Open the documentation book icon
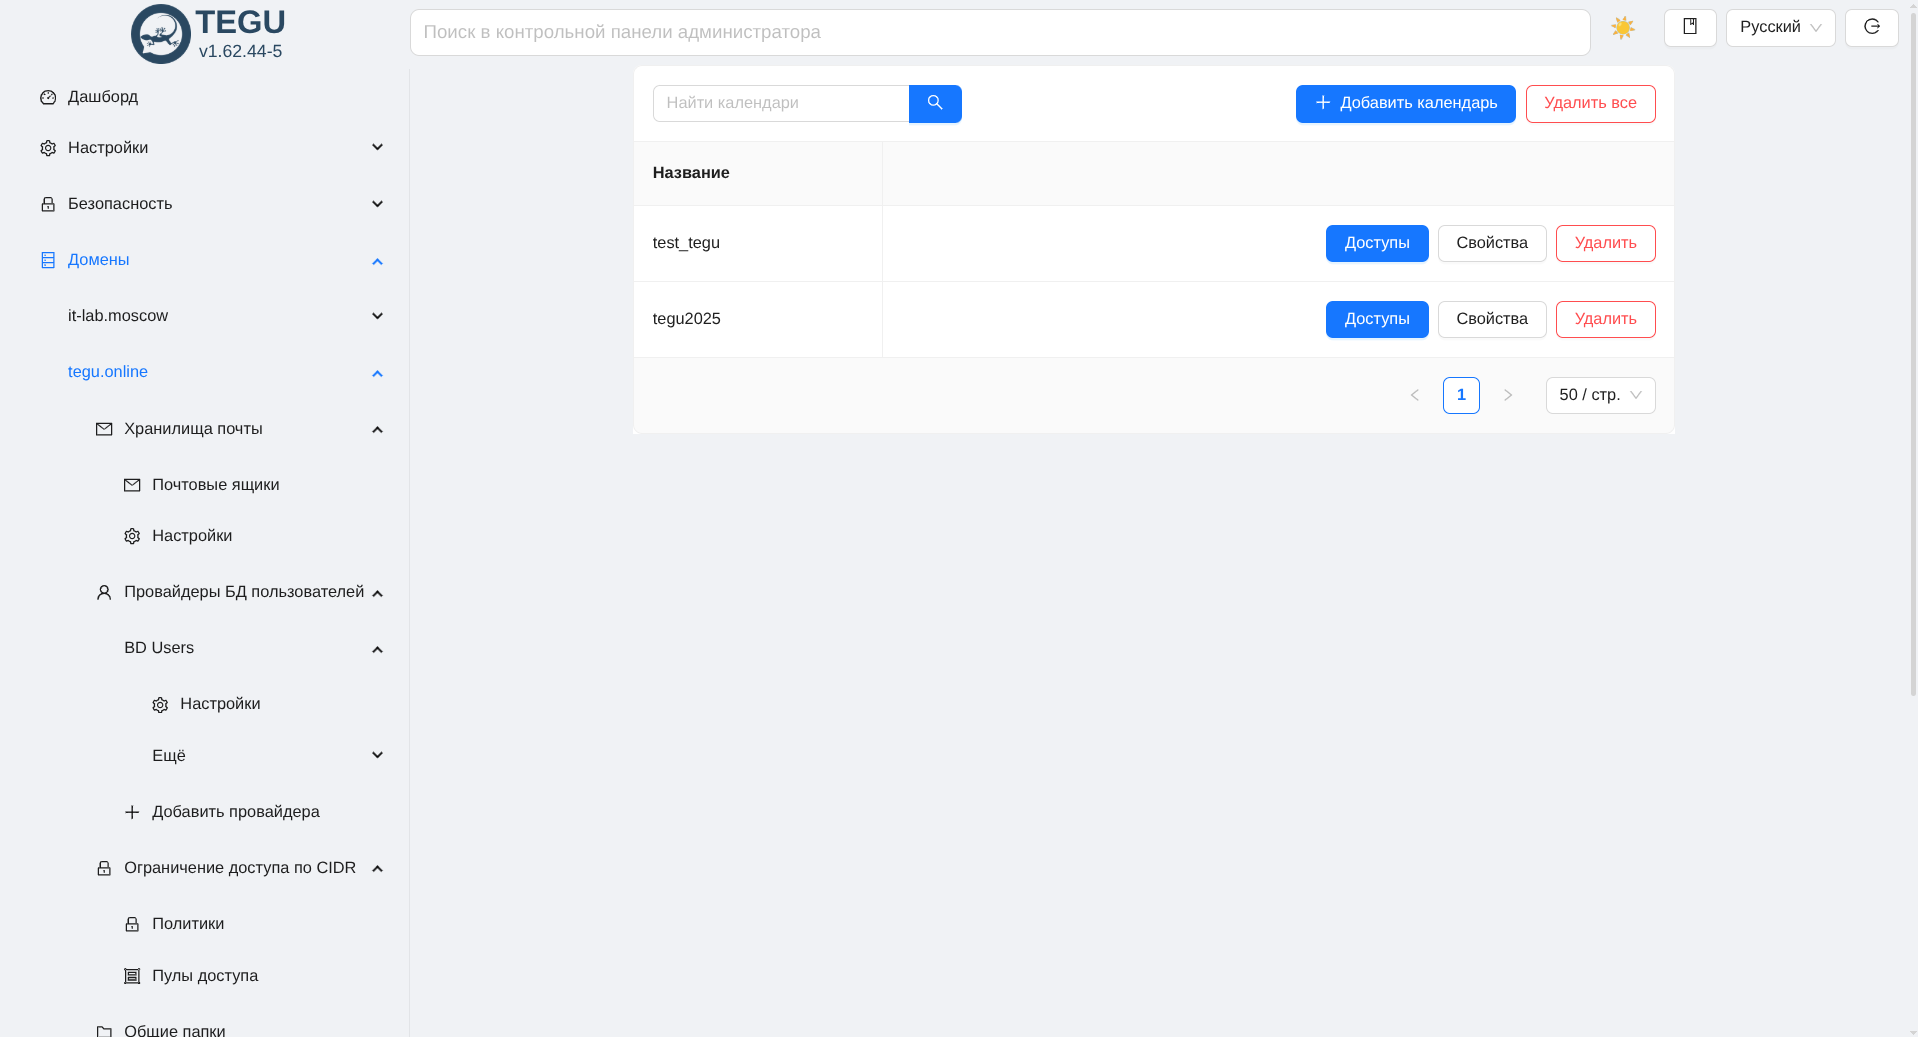 coord(1689,28)
